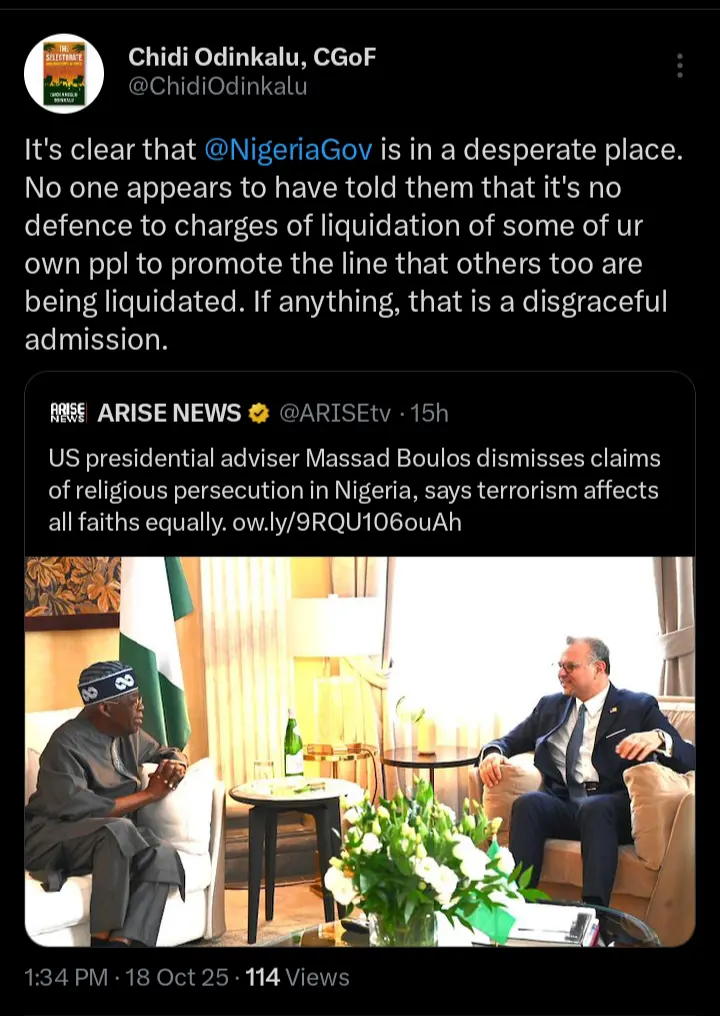This screenshot has height=1016, width=720.
Task: Open the ow.ly/9RQU106ouAh link
Action: pyautogui.click(x=365, y=522)
